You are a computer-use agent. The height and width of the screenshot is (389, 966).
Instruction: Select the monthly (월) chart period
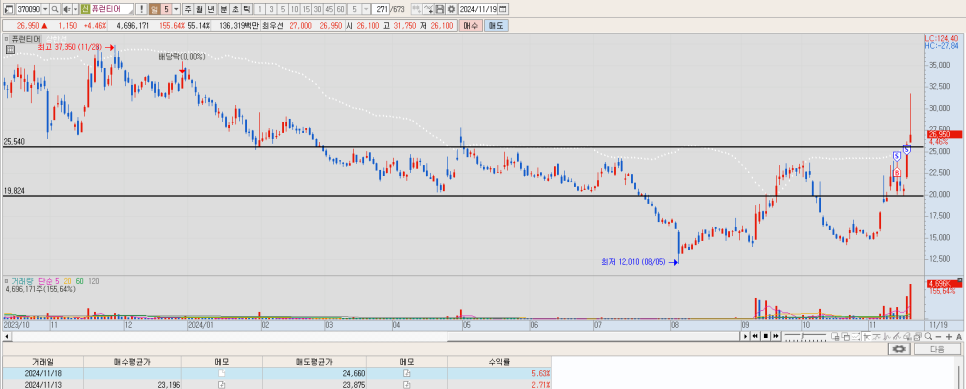click(200, 9)
